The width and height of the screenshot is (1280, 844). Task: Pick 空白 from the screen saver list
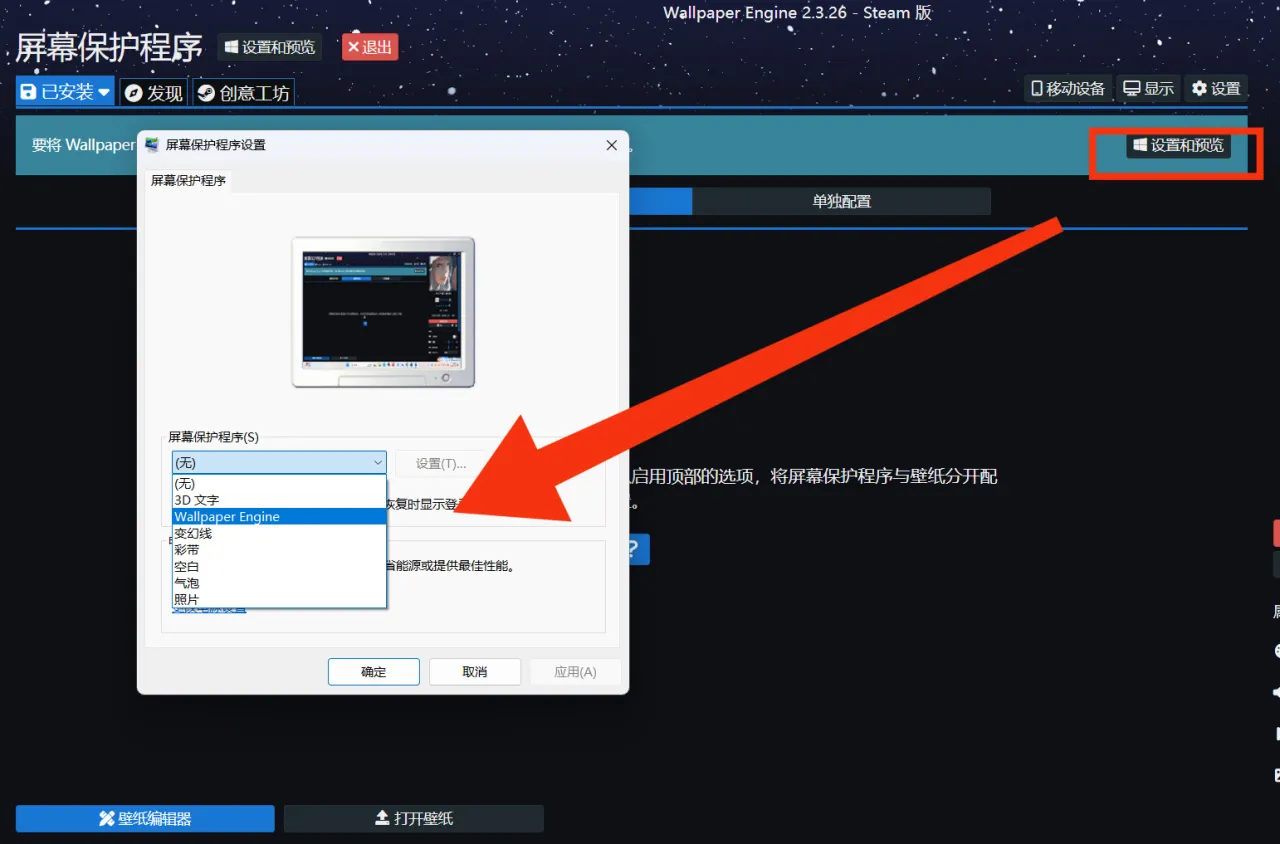click(279, 566)
